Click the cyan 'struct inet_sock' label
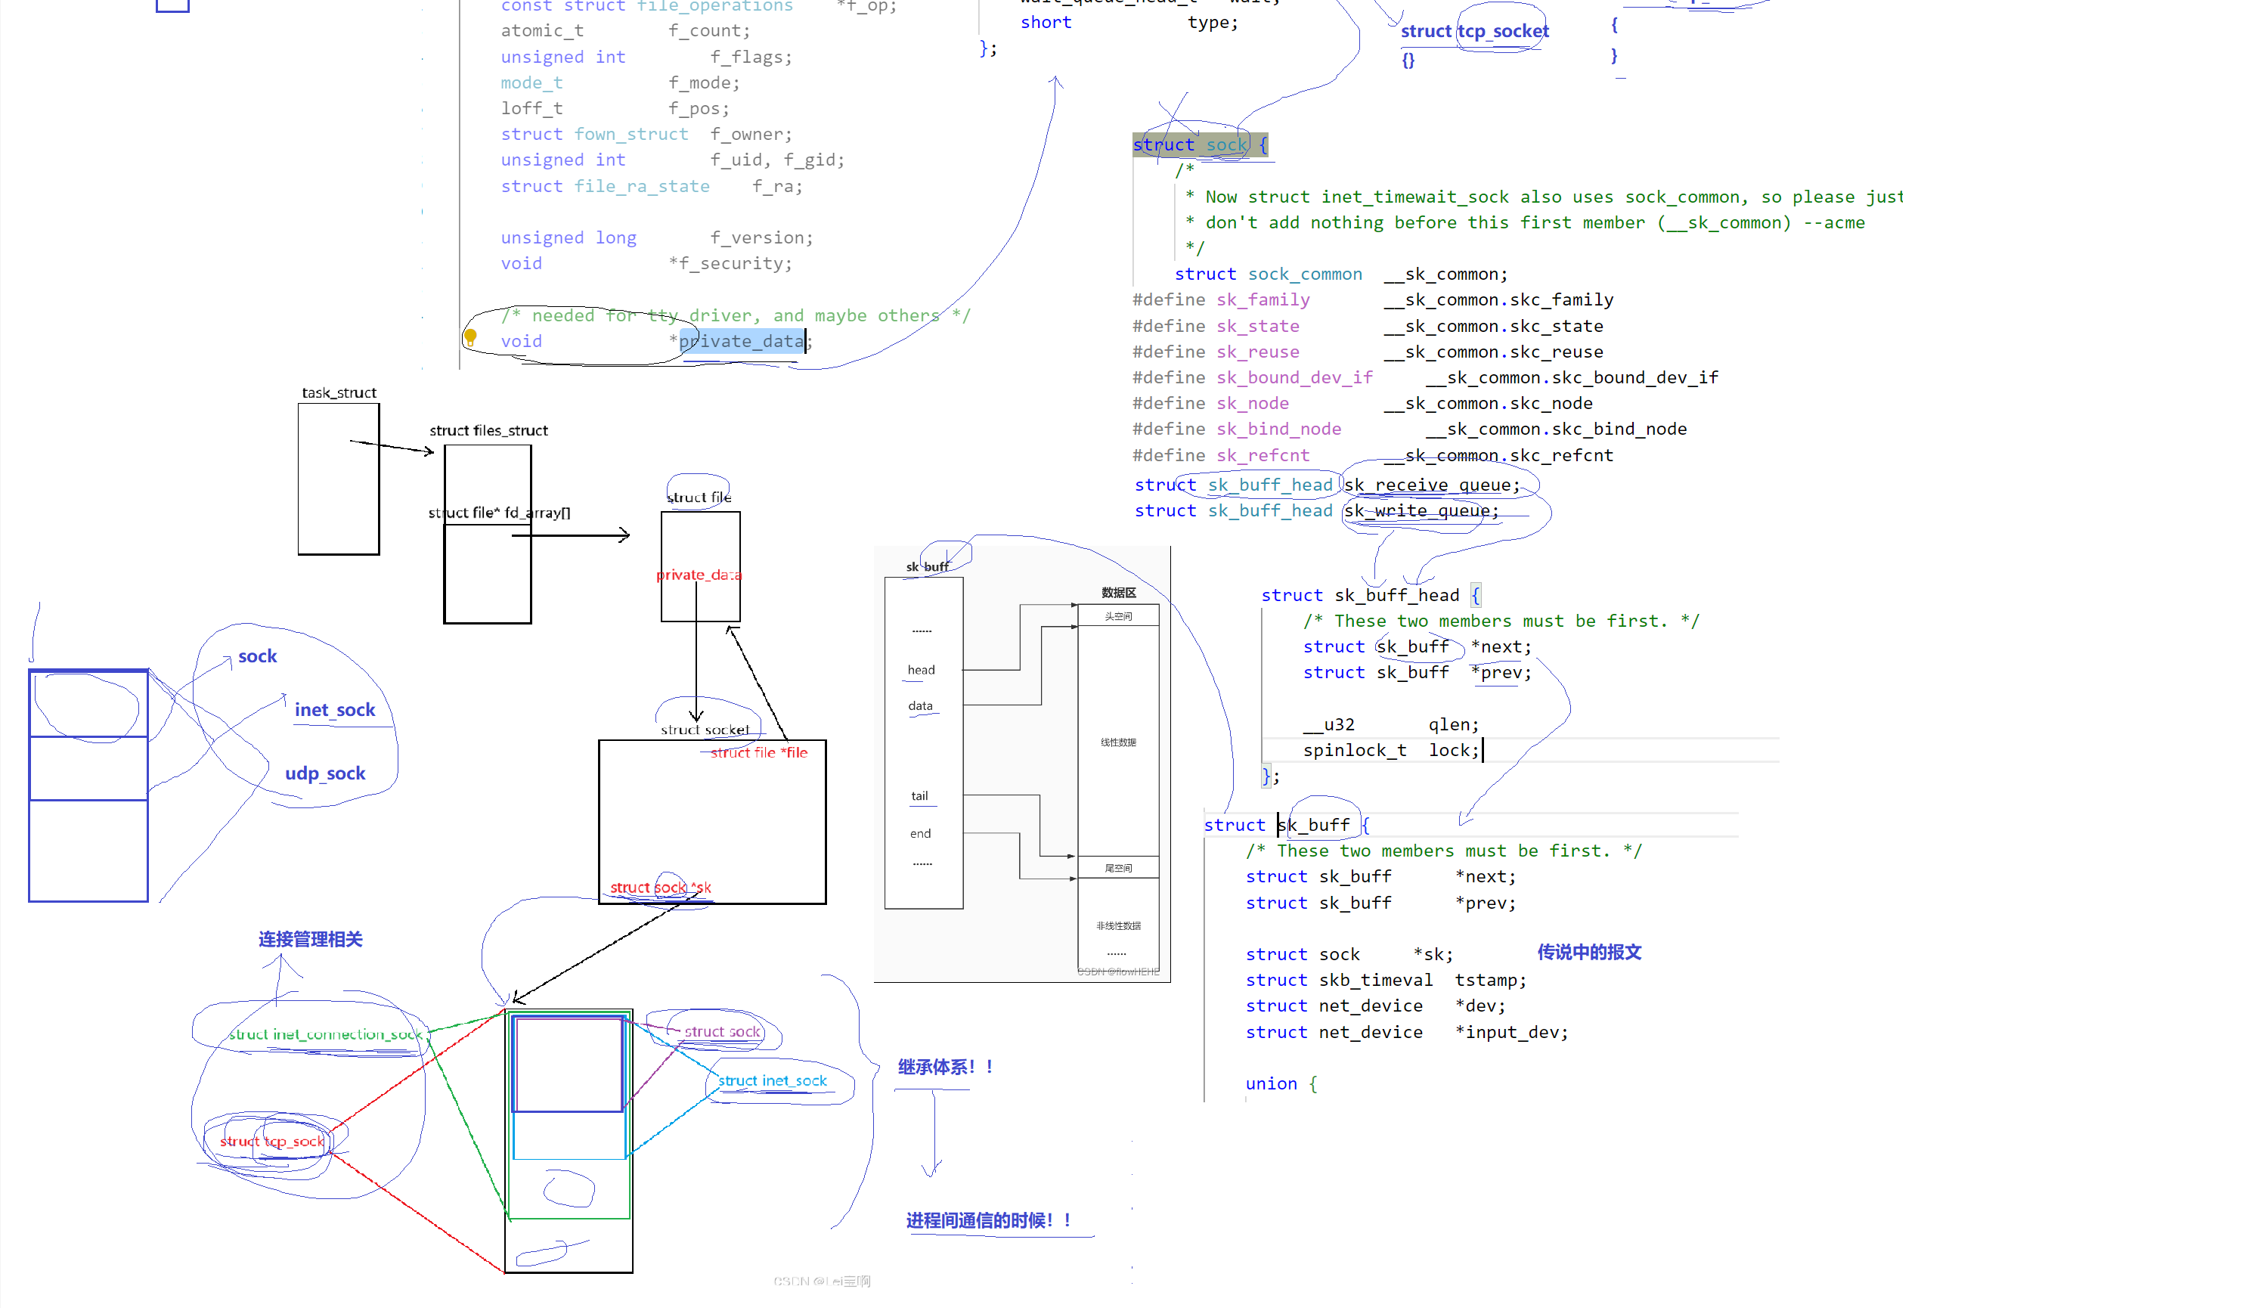 (x=772, y=1081)
